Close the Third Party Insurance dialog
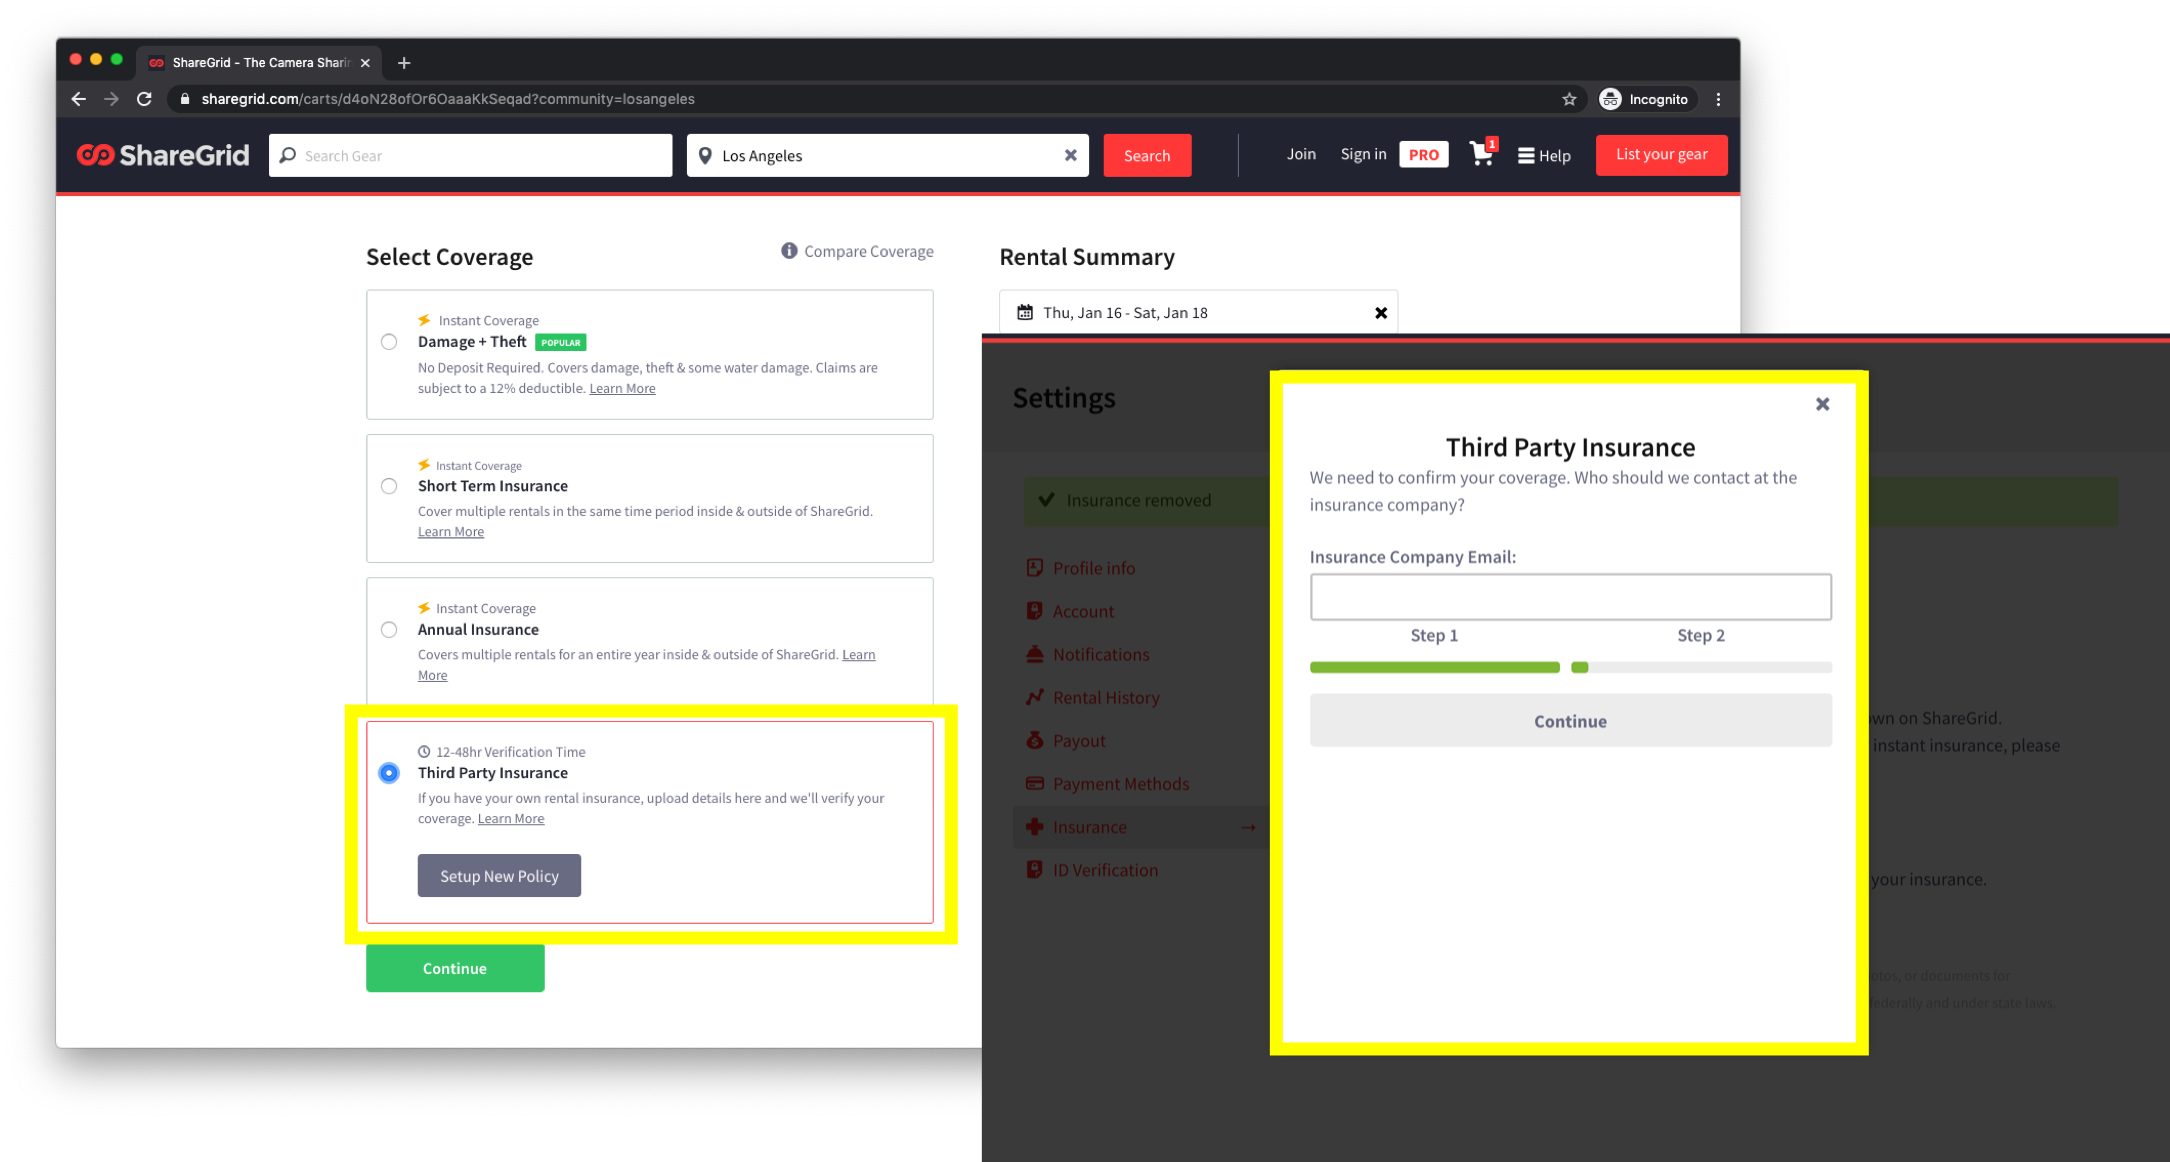 pyautogui.click(x=1822, y=404)
